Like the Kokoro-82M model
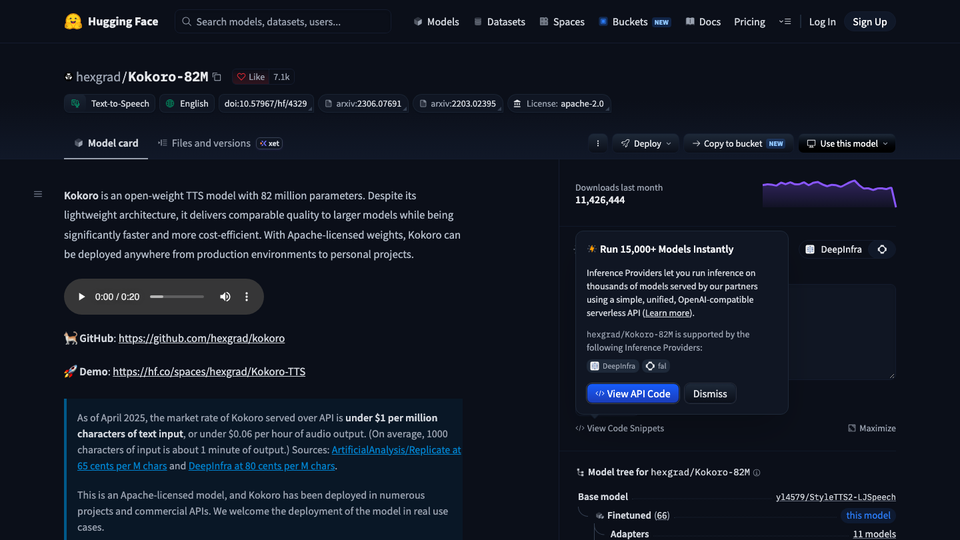The image size is (960, 540). coord(251,77)
